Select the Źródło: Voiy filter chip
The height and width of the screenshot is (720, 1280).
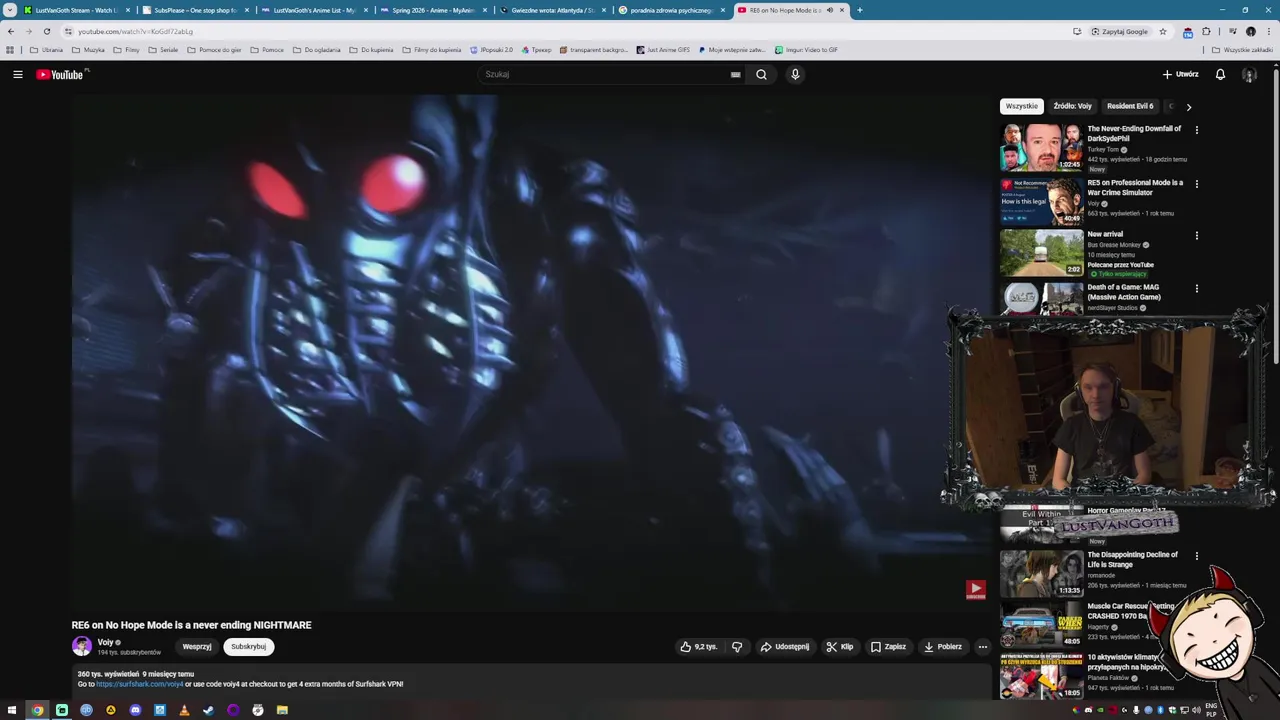1072,106
